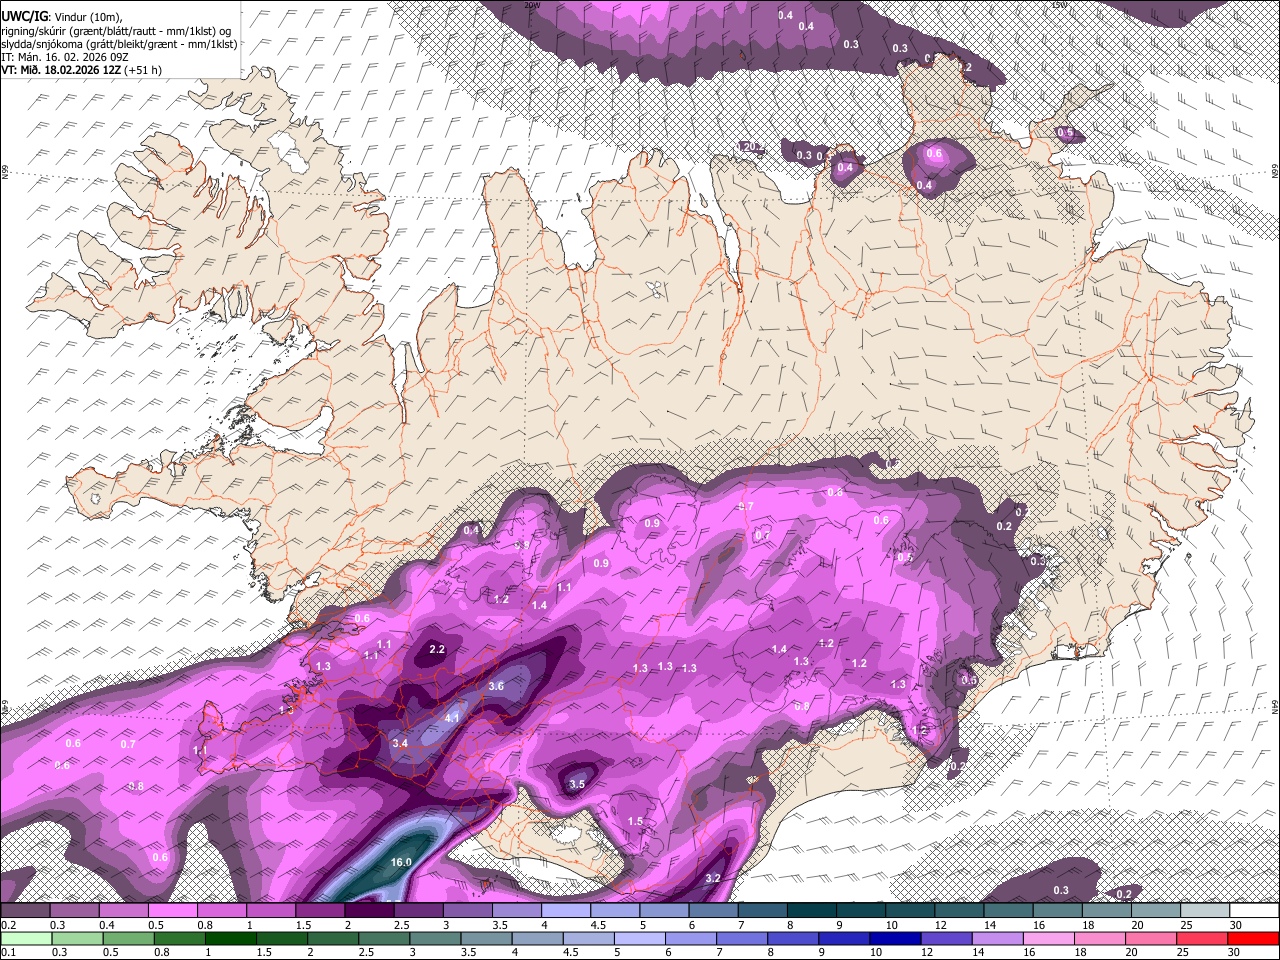Click the header line 'UWC/IG: Vindur (10m),'
1280x960 pixels.
pos(60,17)
